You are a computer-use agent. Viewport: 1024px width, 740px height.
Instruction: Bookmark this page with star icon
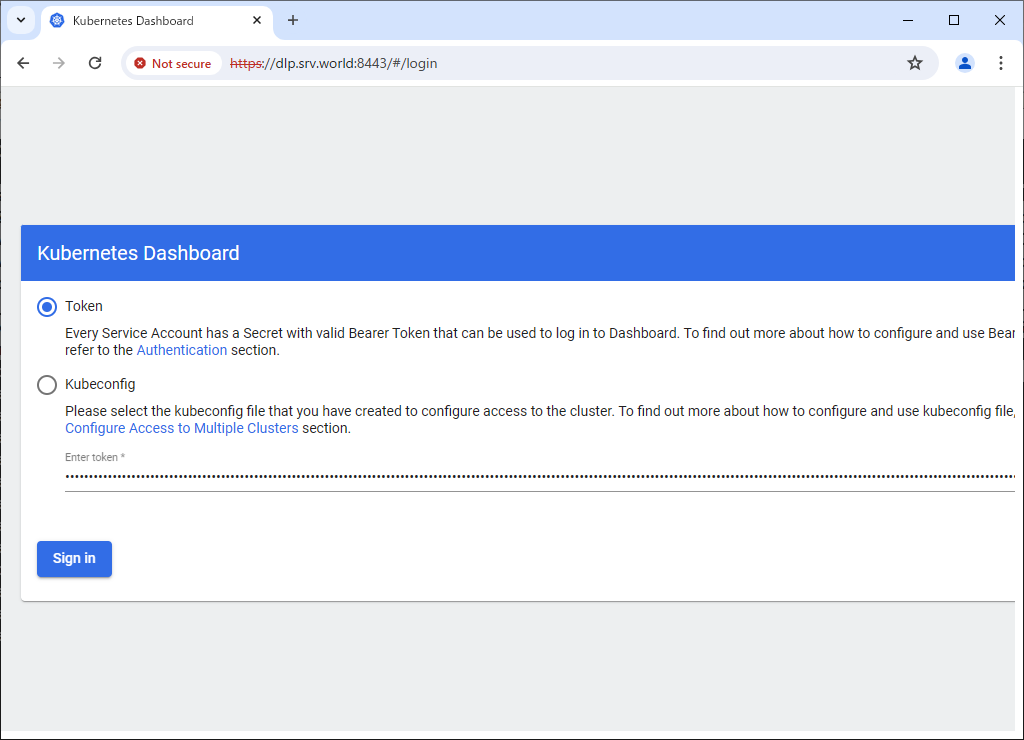click(914, 63)
